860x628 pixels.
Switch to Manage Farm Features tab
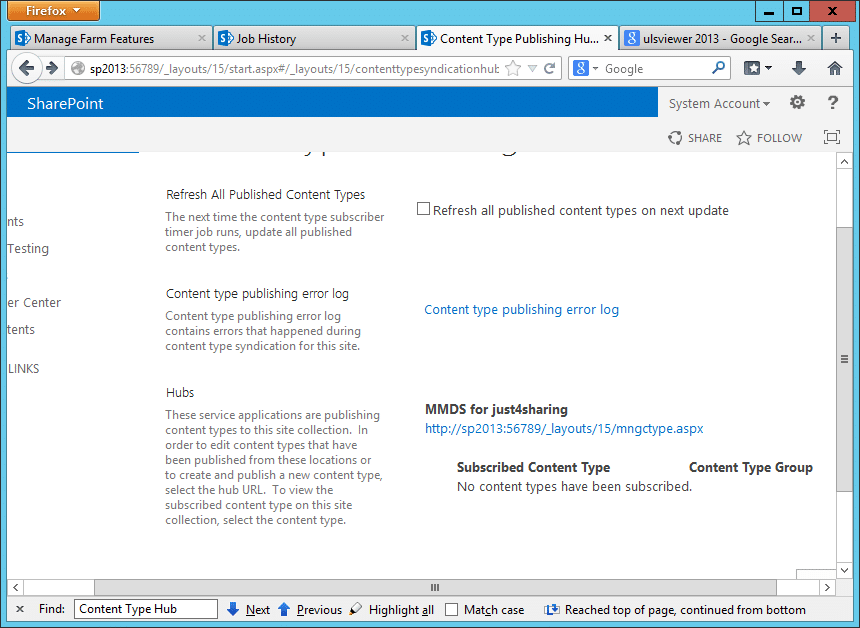point(111,38)
